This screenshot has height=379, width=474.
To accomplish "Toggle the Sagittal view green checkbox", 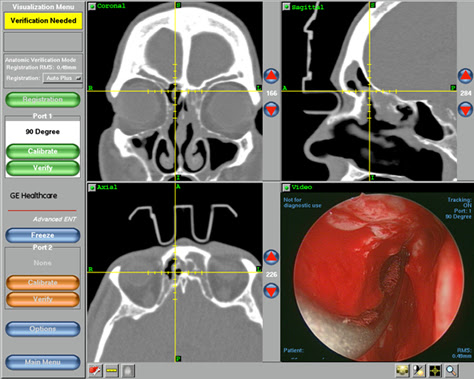I will pos(286,6).
